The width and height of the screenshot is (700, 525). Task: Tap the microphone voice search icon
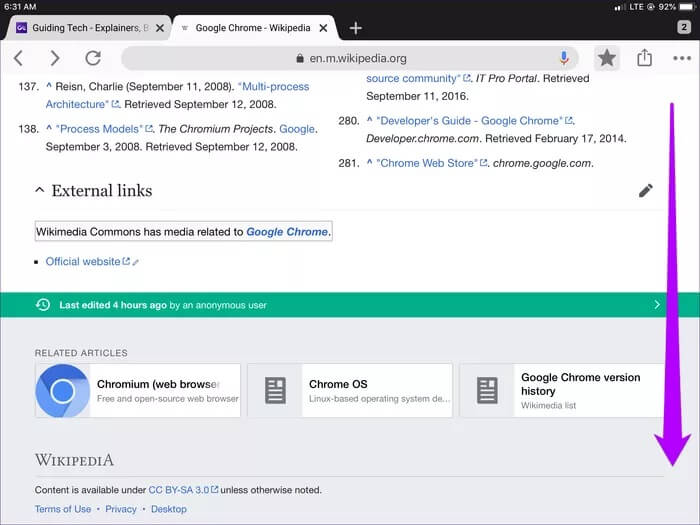(x=564, y=58)
